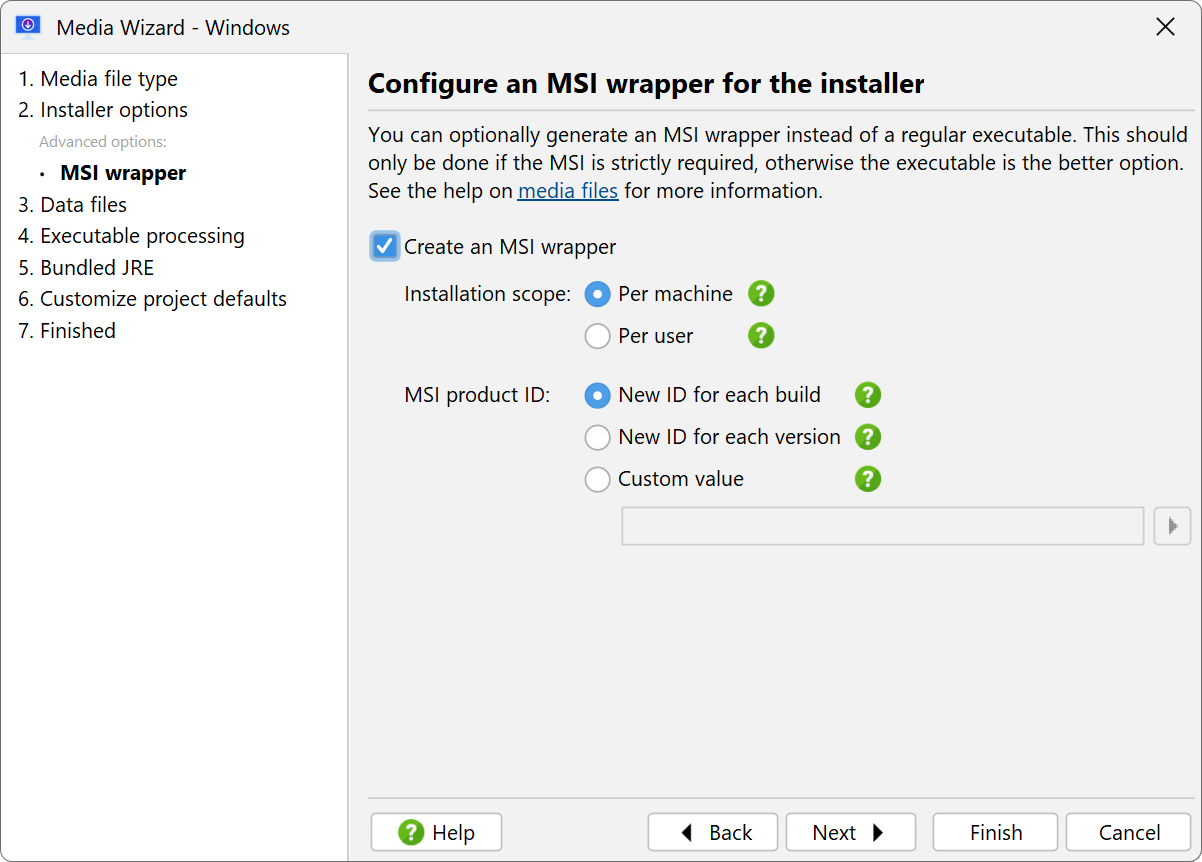Go to Data files step
The height and width of the screenshot is (862, 1202).
(73, 205)
